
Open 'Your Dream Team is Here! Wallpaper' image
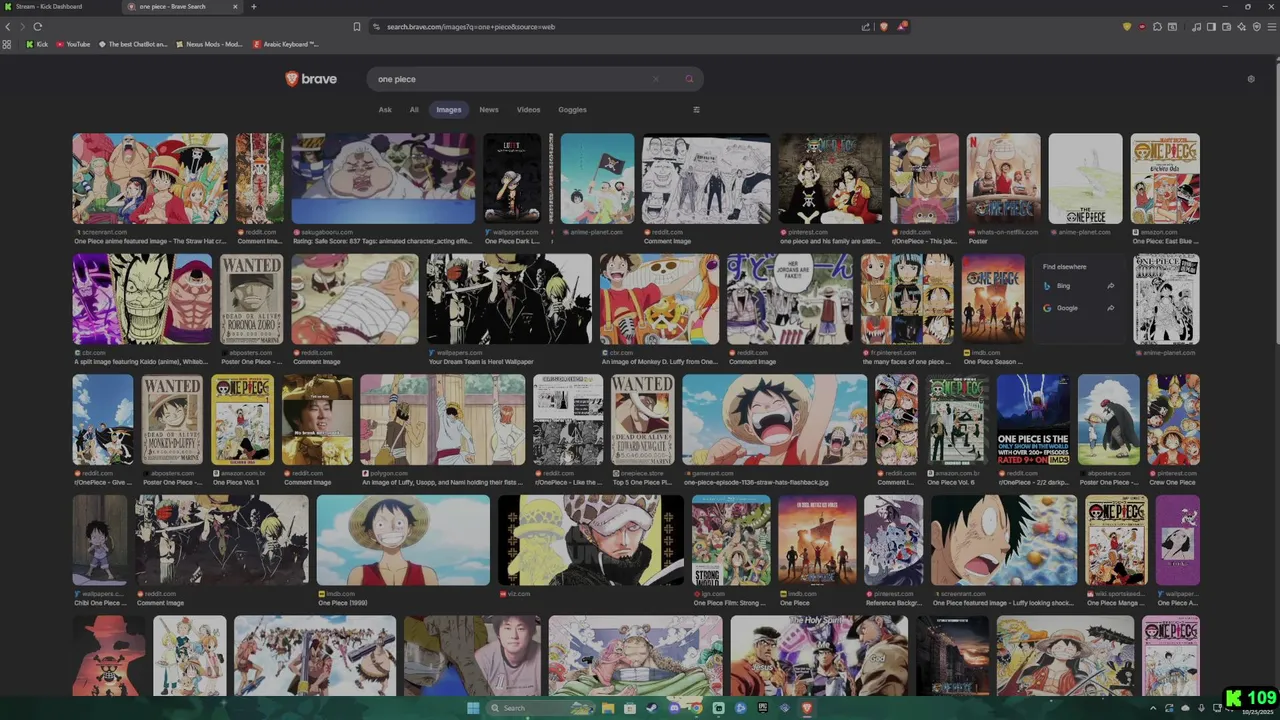tap(509, 299)
